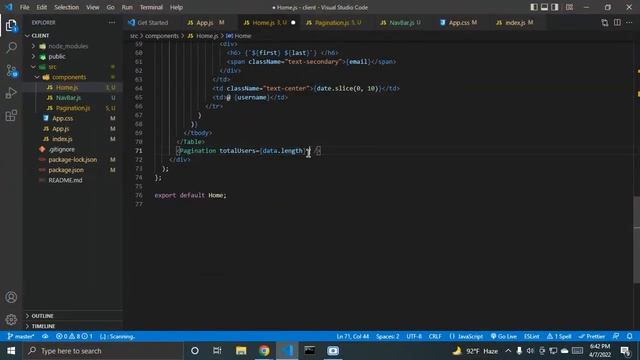The image size is (640, 360).
Task: Expand the TIMELINE section
Action: coord(43,326)
